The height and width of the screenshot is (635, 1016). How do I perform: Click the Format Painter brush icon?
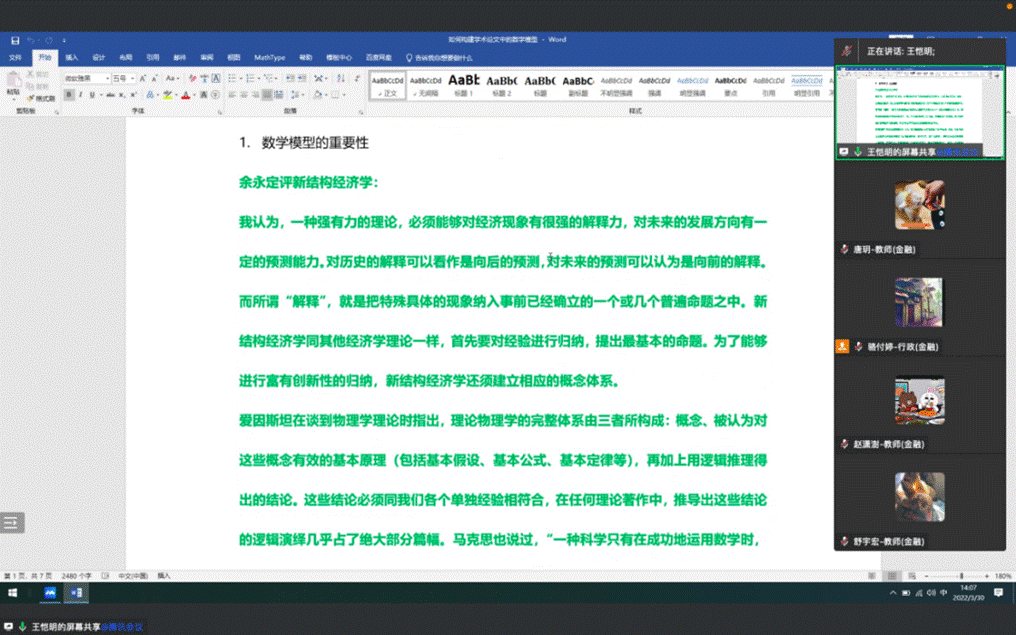click(x=33, y=98)
